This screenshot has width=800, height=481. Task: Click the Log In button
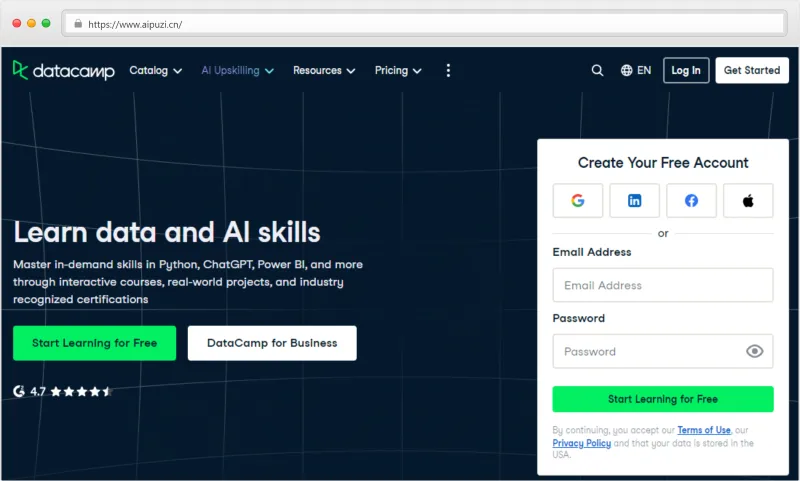[686, 70]
